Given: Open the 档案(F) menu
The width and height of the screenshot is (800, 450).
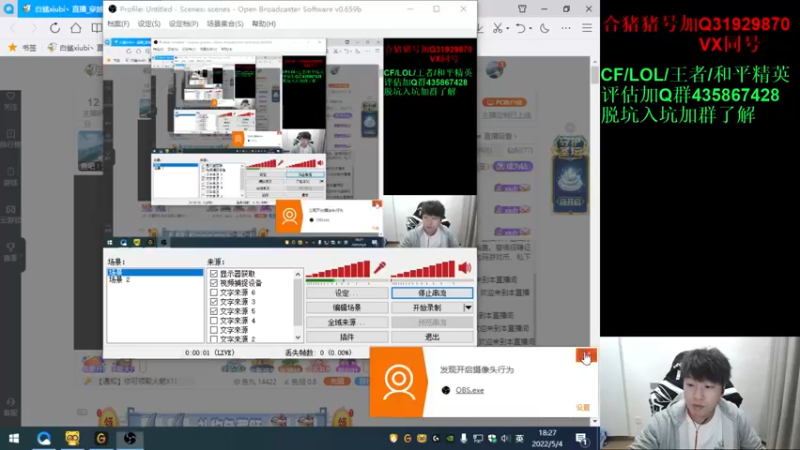Looking at the screenshot, I should (x=118, y=23).
